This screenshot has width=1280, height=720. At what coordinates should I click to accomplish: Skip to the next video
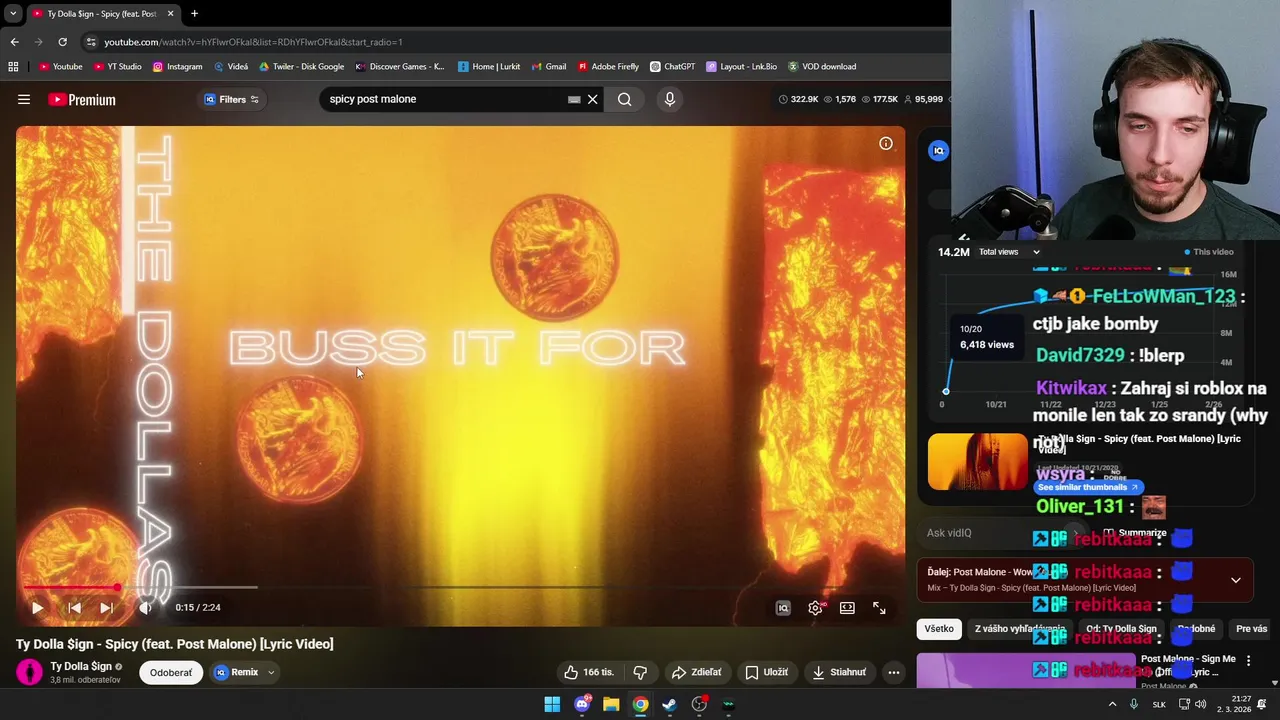(106, 607)
